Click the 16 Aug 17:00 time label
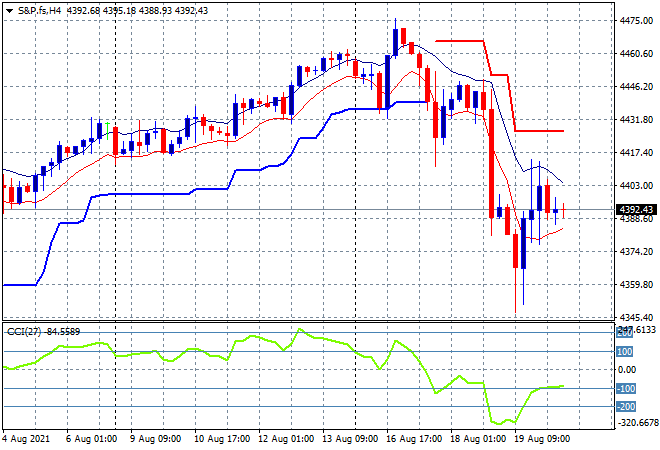Viewport: 660px width, 450px height. (x=414, y=439)
